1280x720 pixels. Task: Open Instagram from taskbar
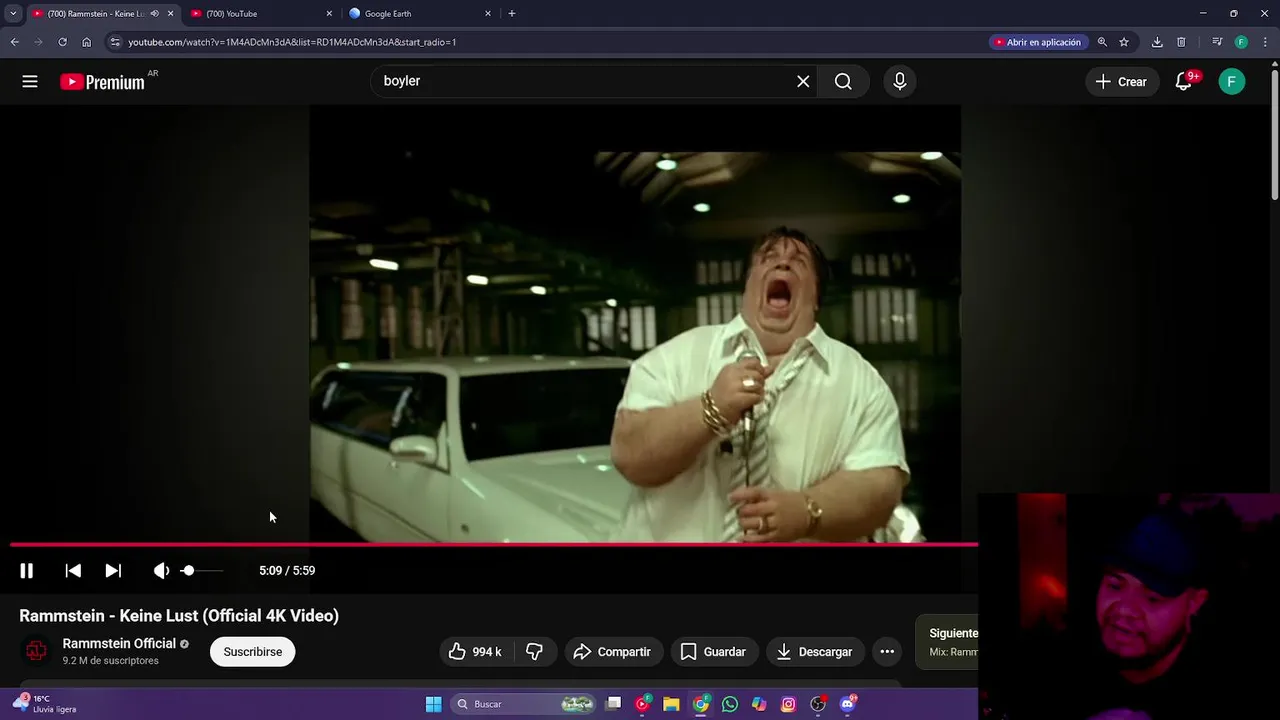788,704
